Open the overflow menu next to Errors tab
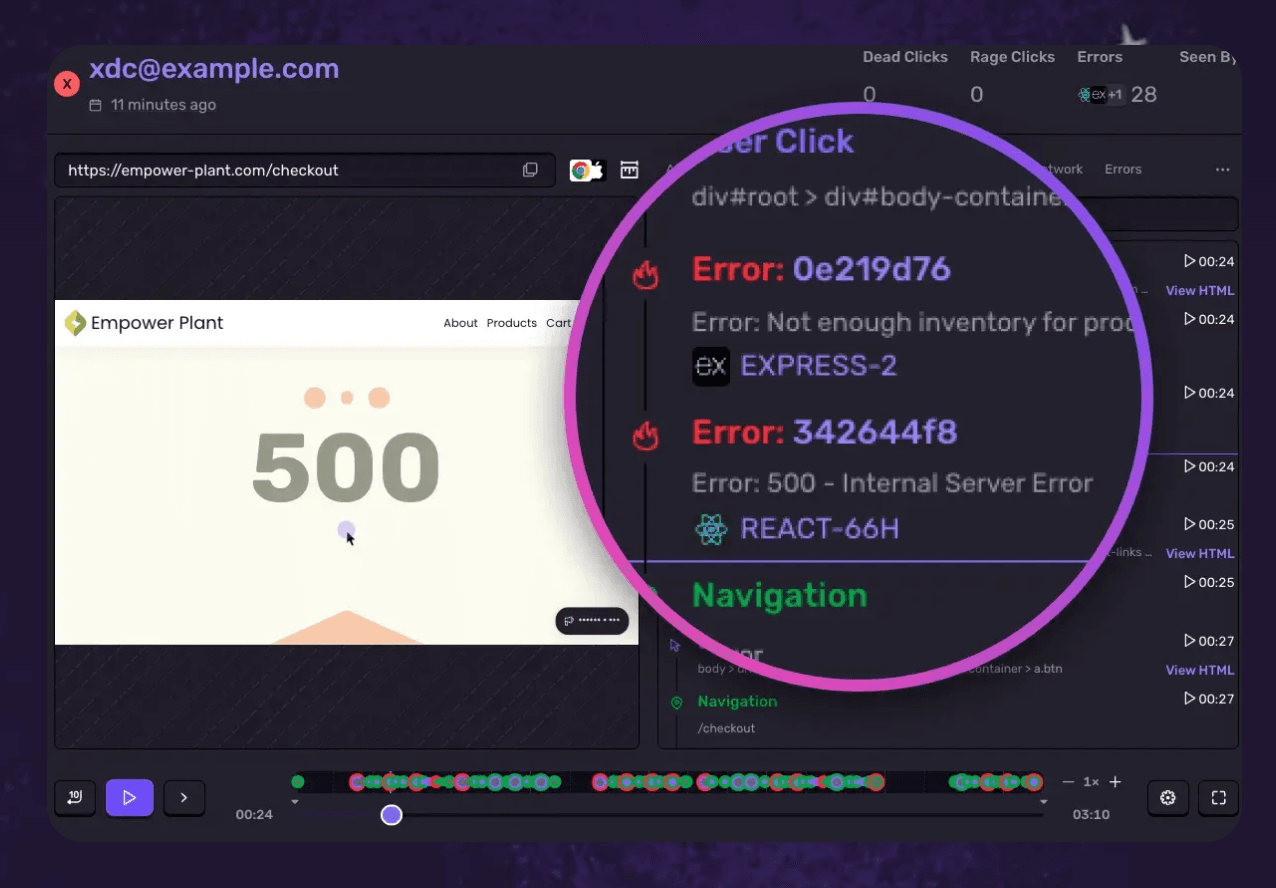 click(1222, 170)
